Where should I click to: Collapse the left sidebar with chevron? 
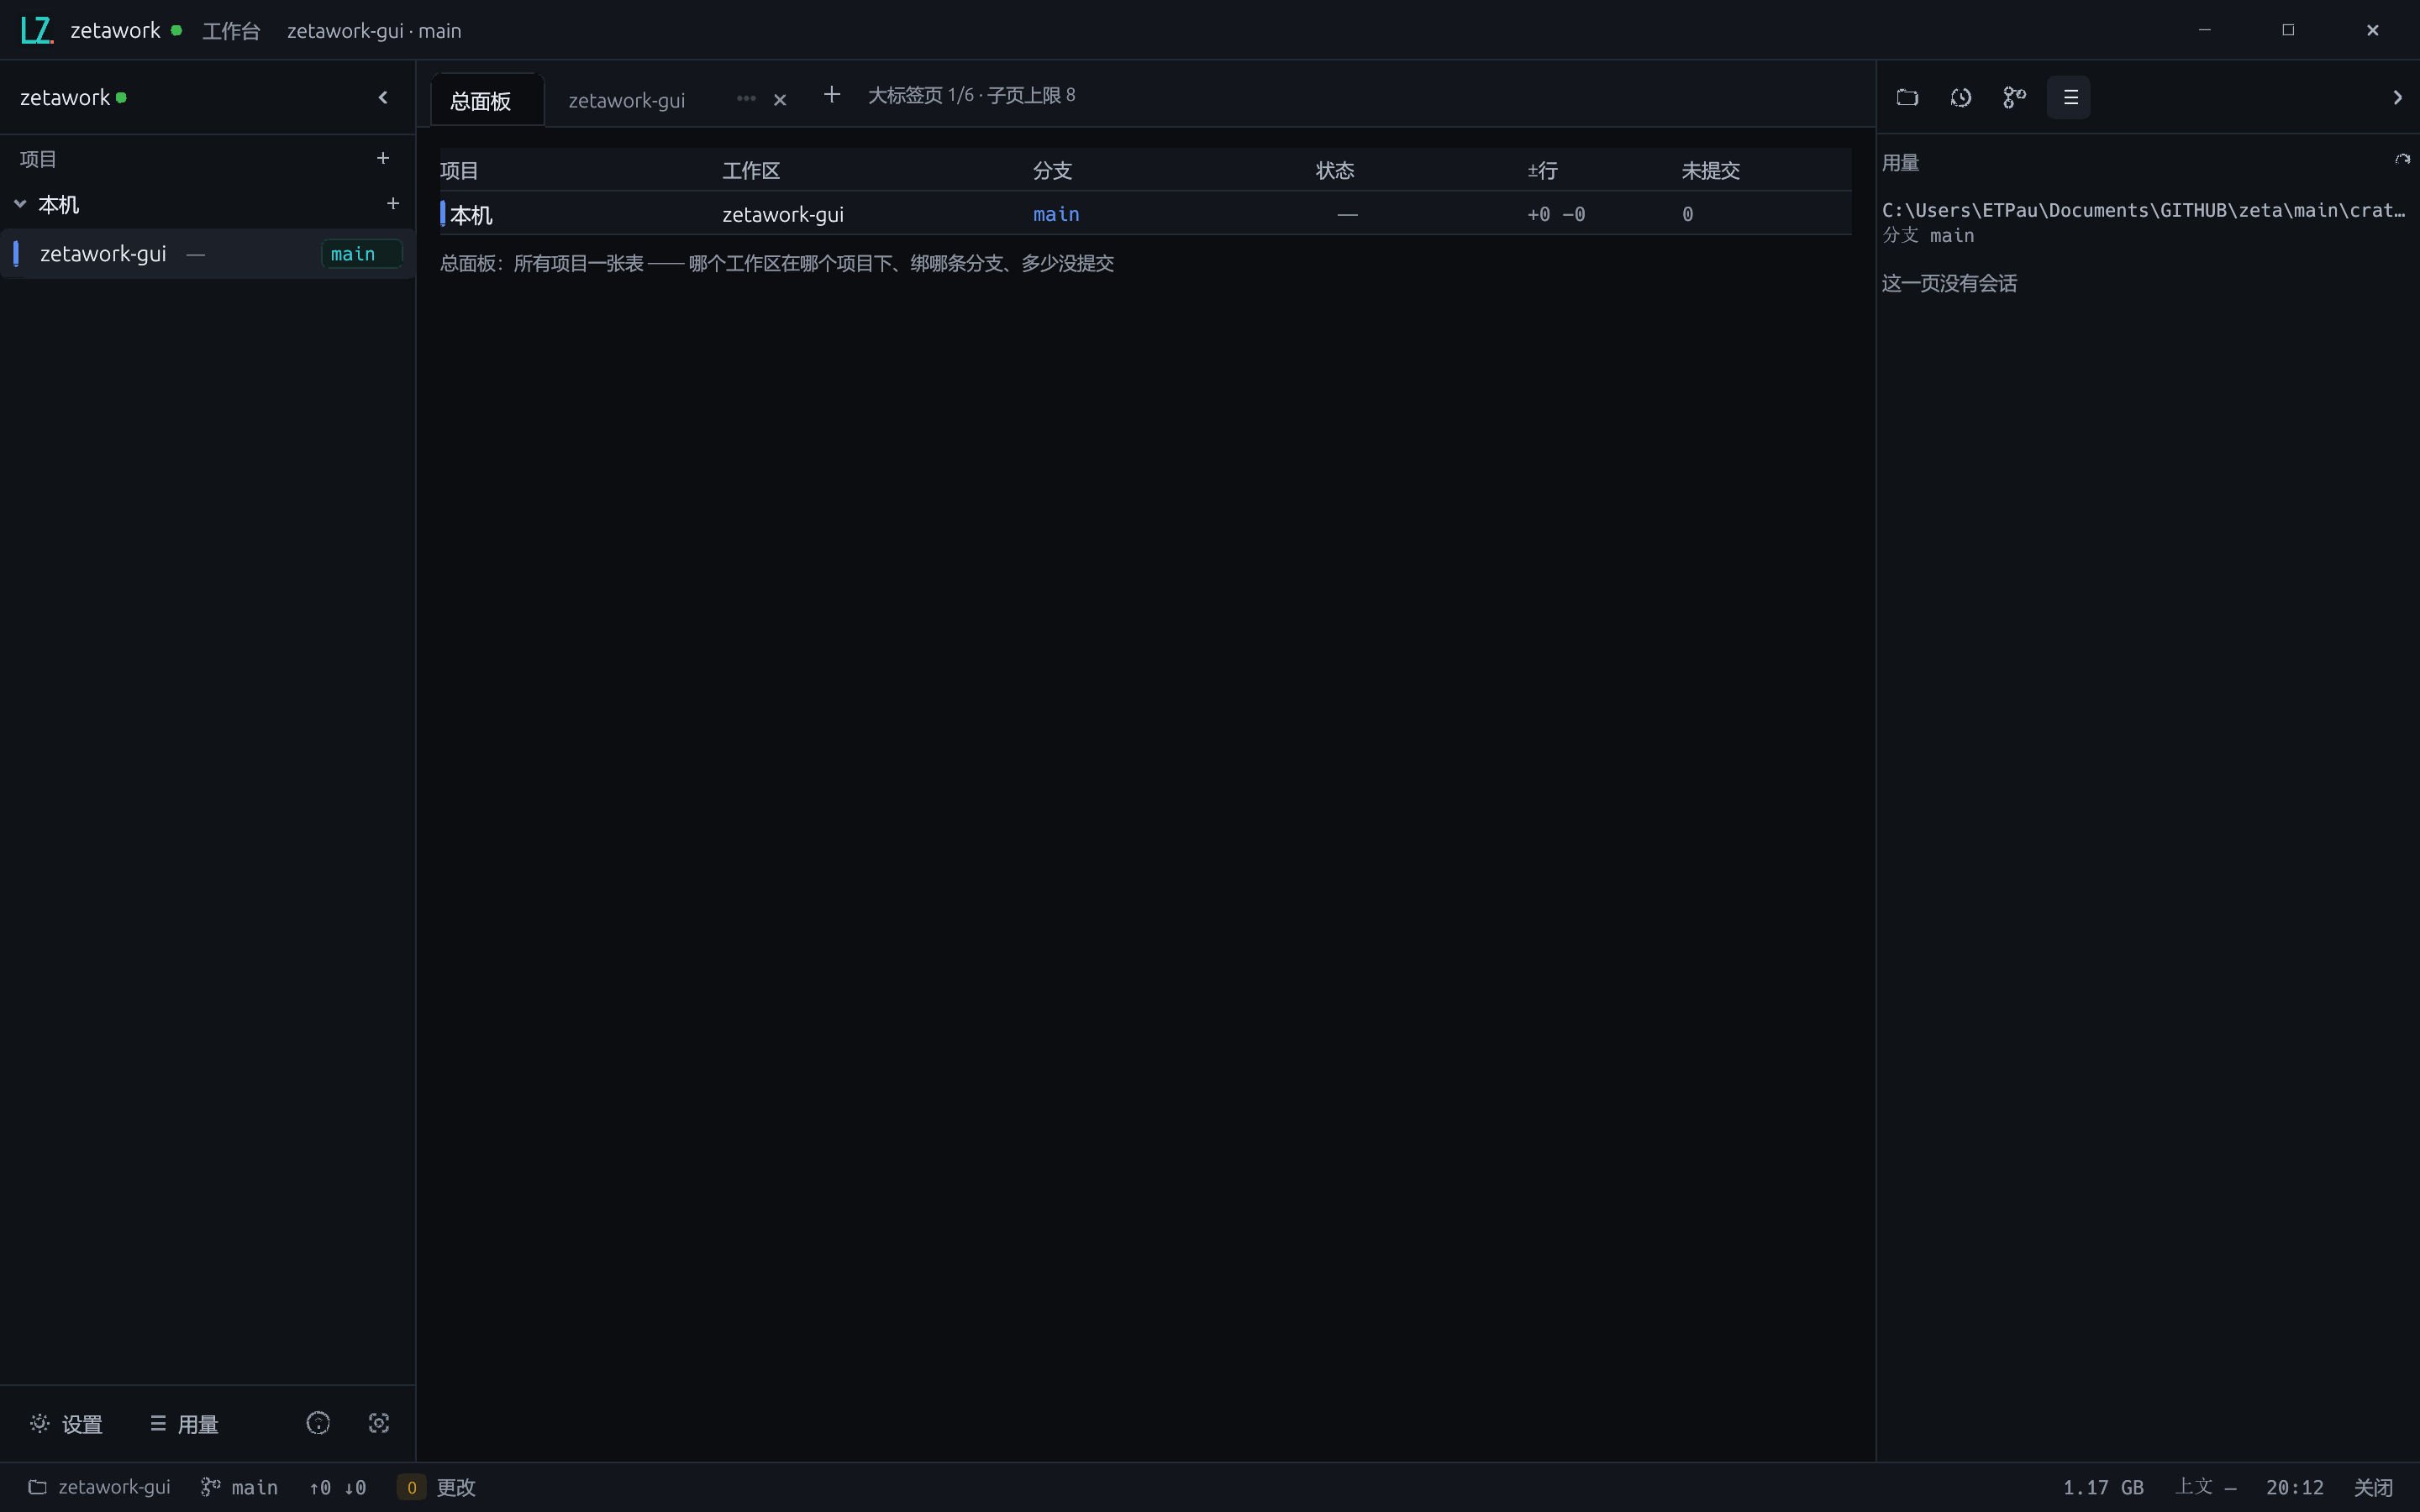(x=383, y=97)
